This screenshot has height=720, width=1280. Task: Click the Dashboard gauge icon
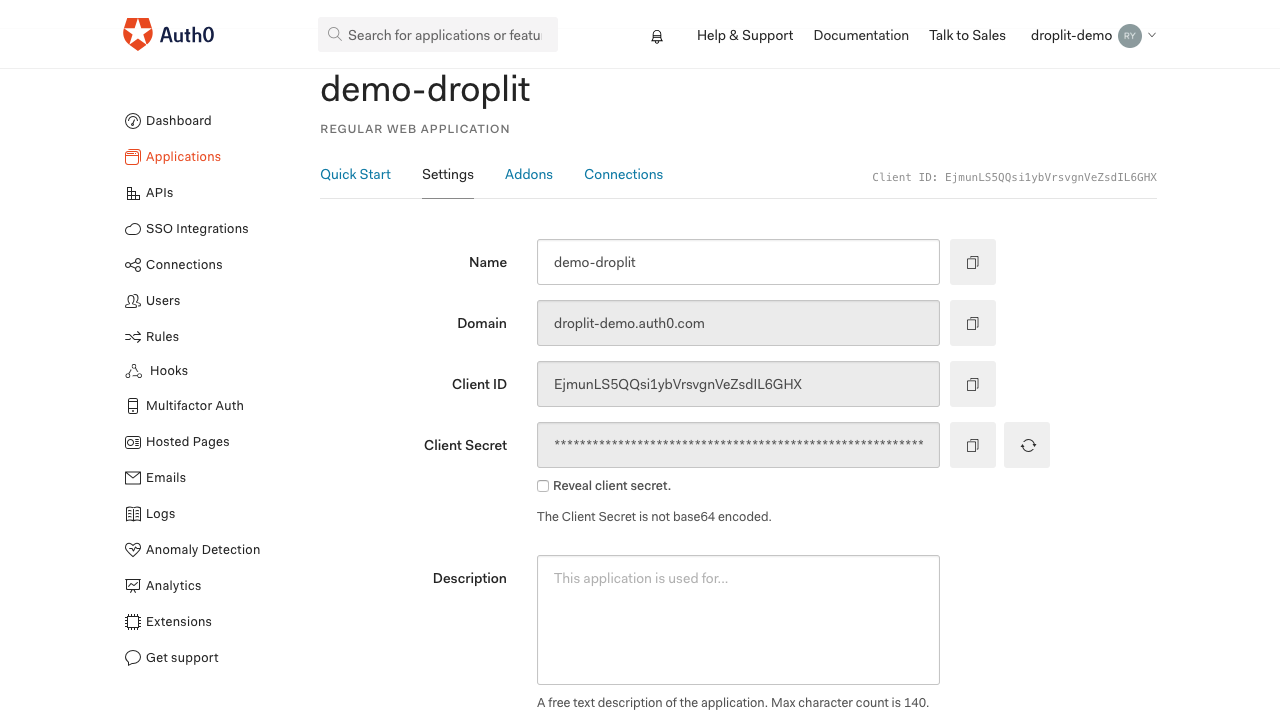tap(133, 121)
